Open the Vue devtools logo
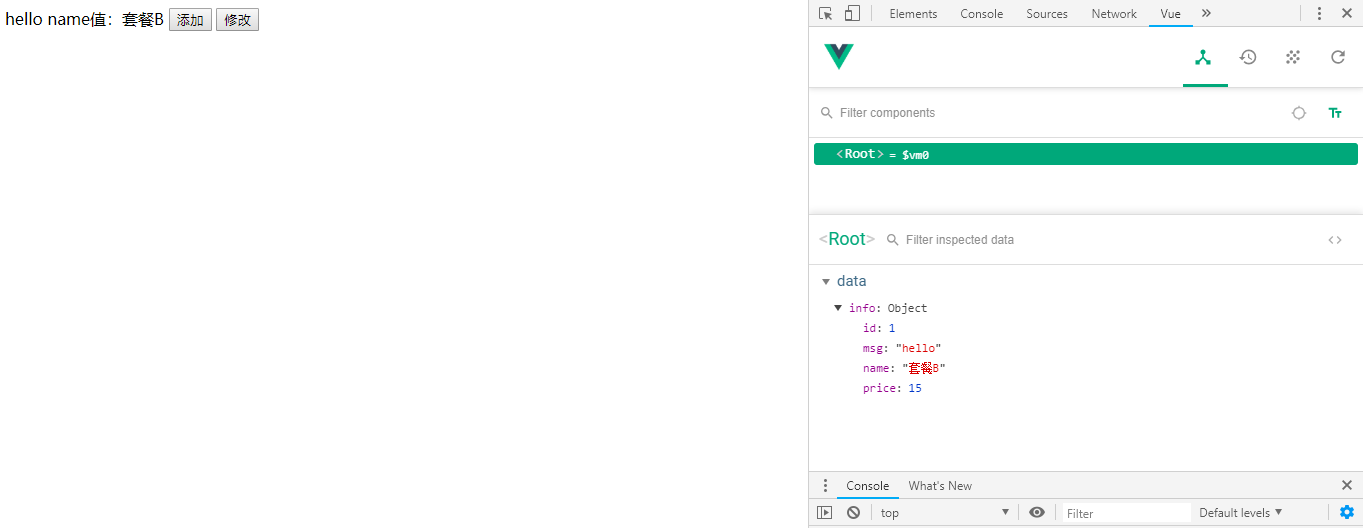This screenshot has width=1363, height=528. tap(839, 57)
